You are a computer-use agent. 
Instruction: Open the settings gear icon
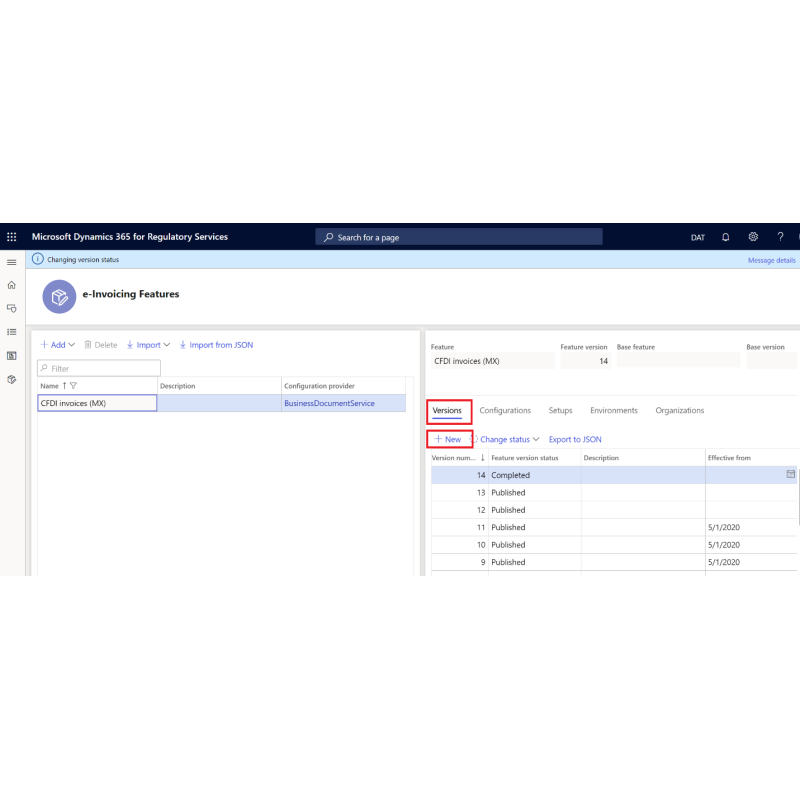(753, 237)
